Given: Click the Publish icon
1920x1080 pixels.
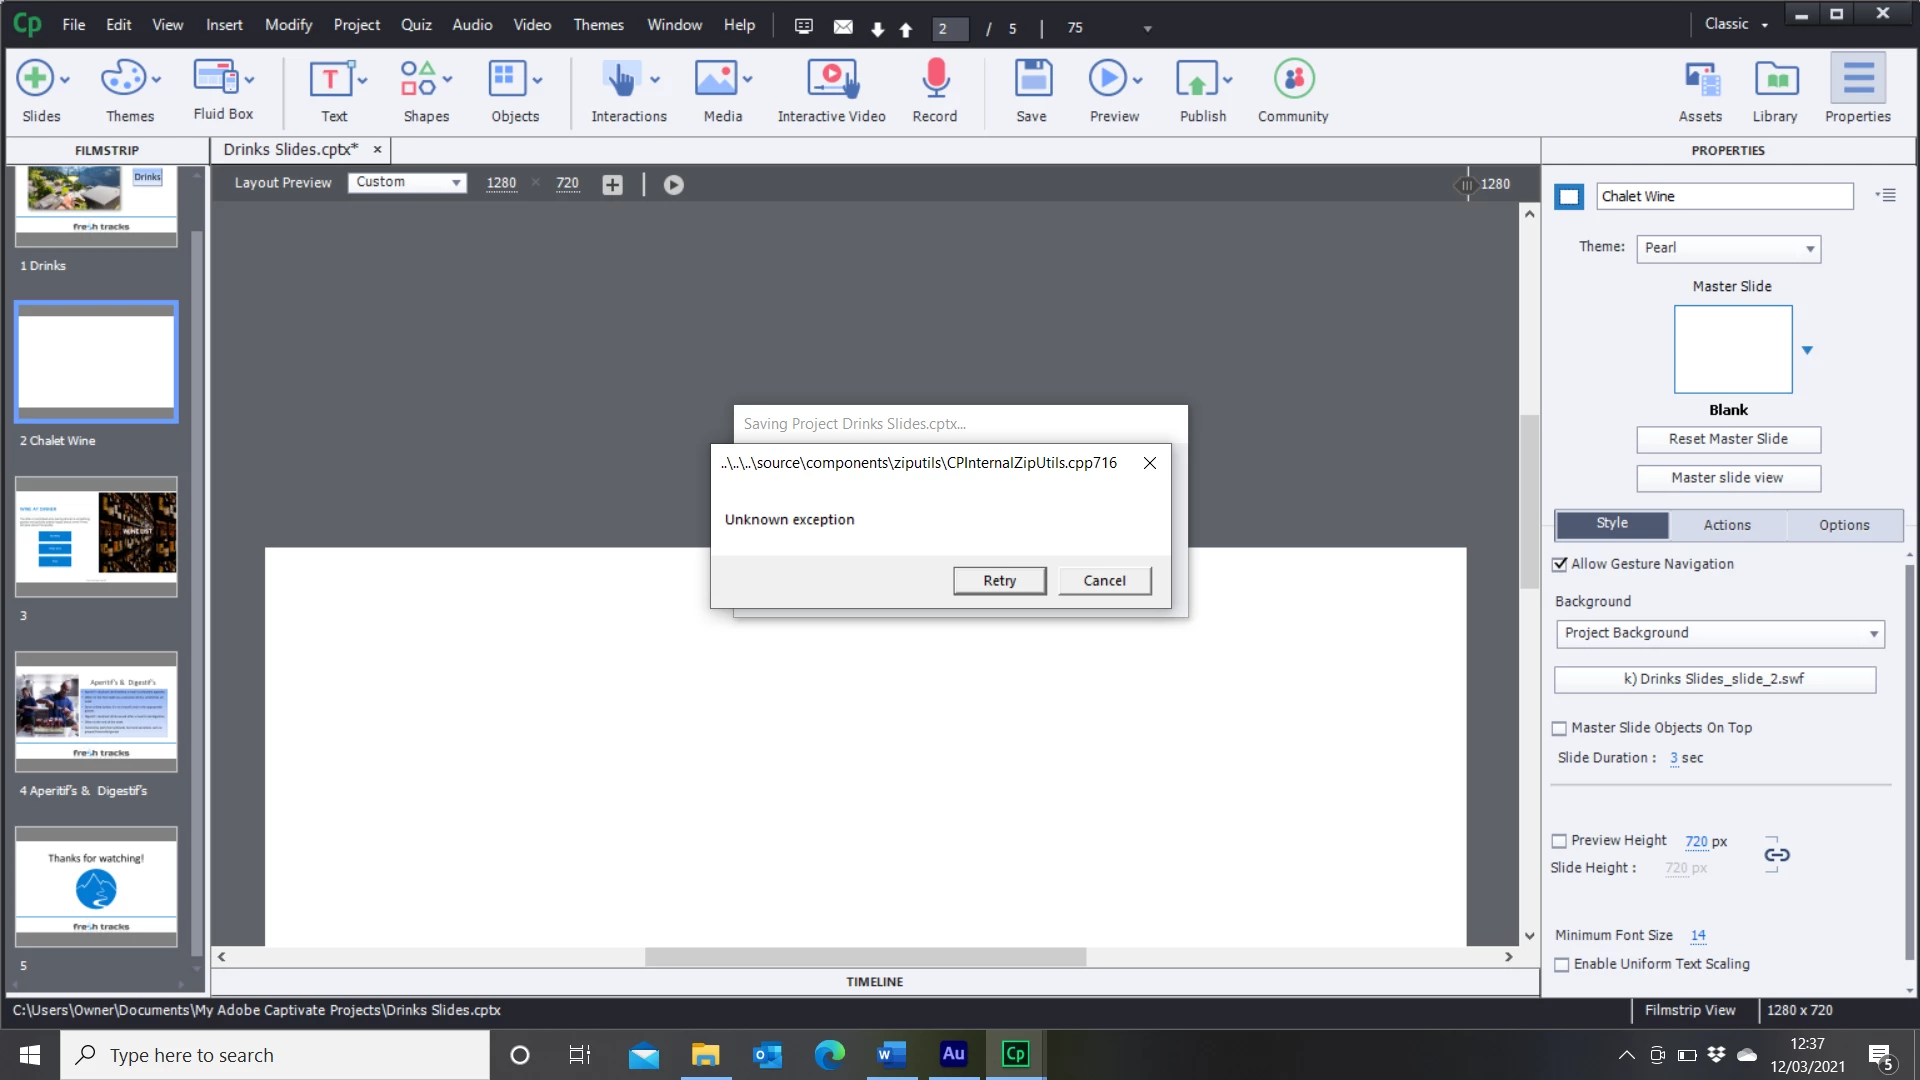Looking at the screenshot, I should pos(1197,80).
